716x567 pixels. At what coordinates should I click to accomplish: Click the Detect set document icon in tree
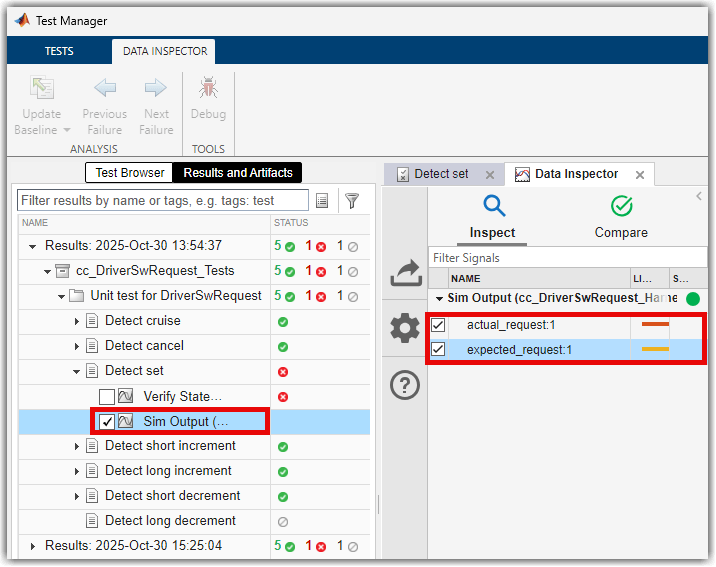pos(92,370)
